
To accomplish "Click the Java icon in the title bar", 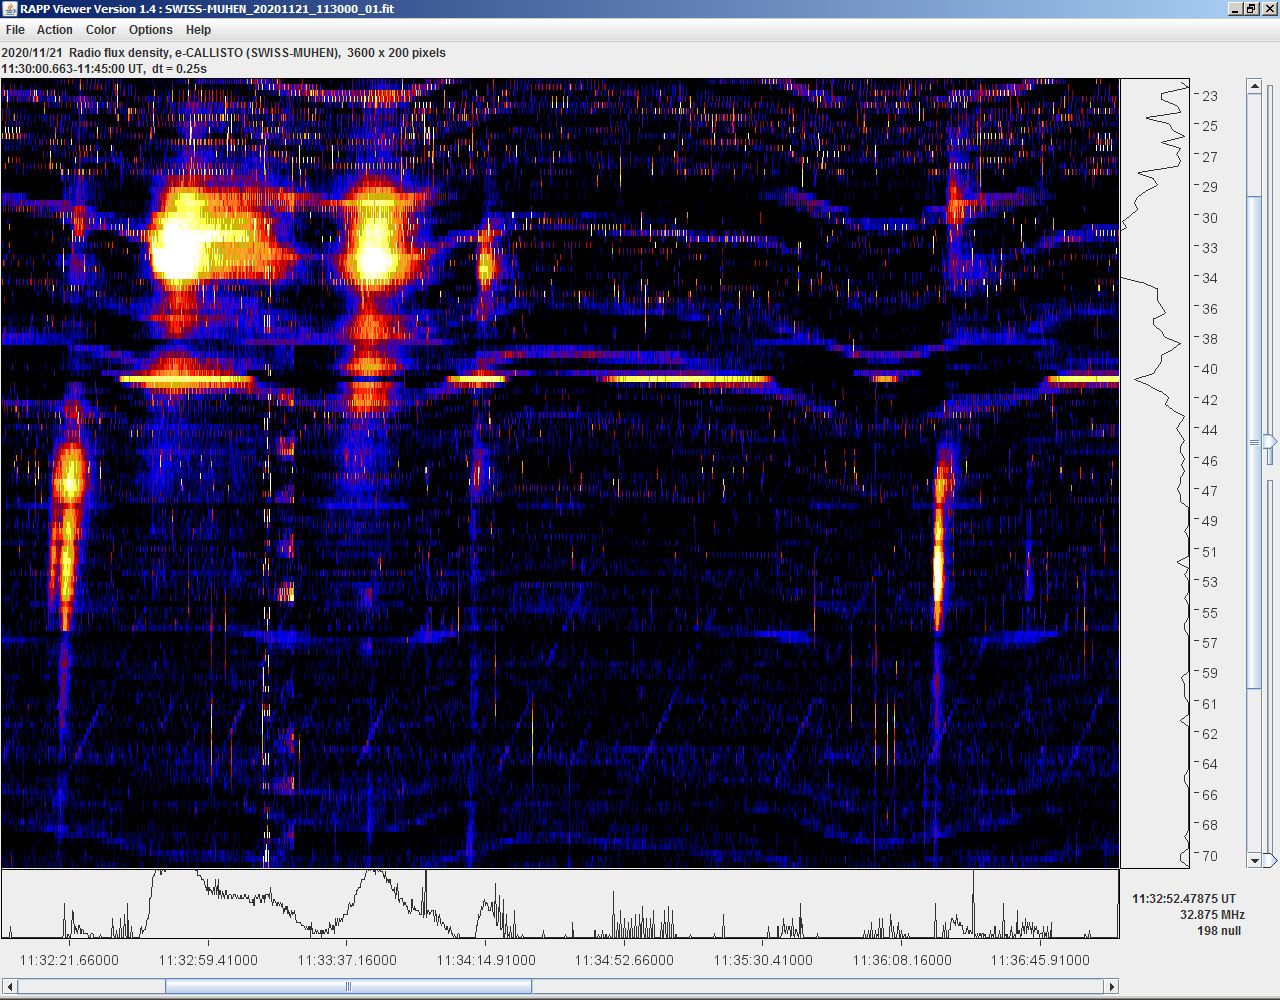I will 10,9.
